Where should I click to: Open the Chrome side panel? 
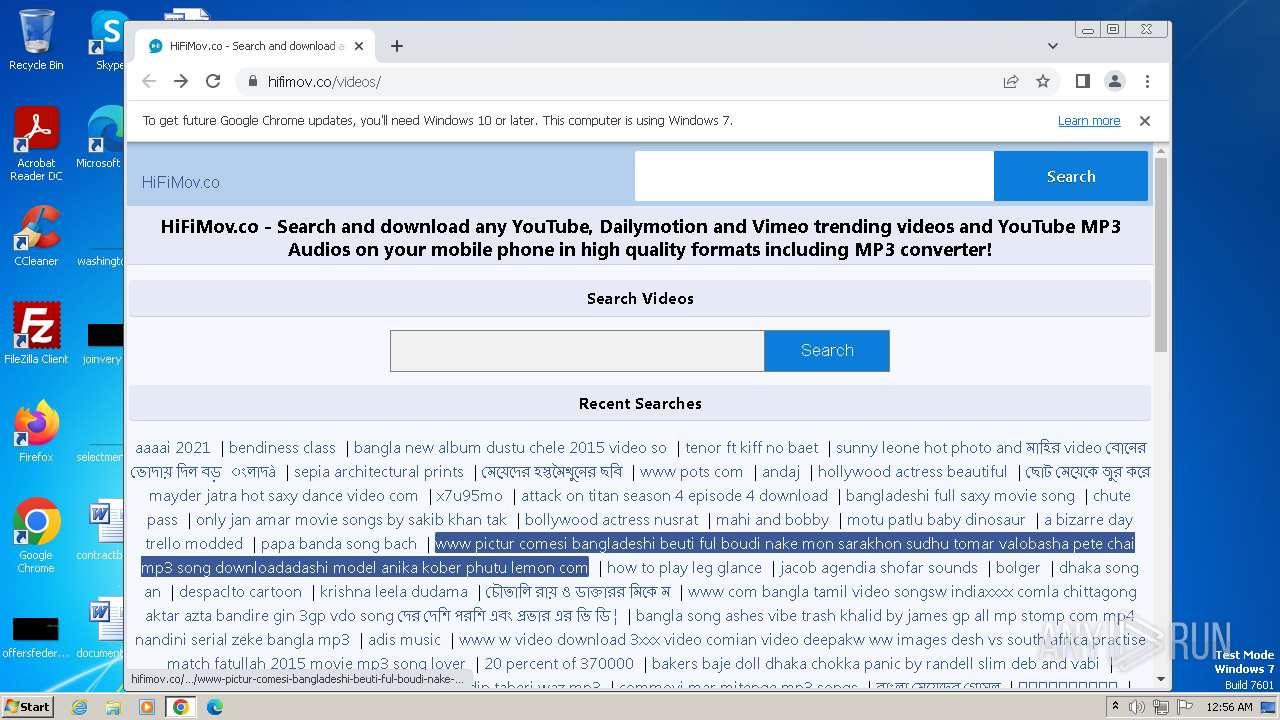(x=1082, y=81)
